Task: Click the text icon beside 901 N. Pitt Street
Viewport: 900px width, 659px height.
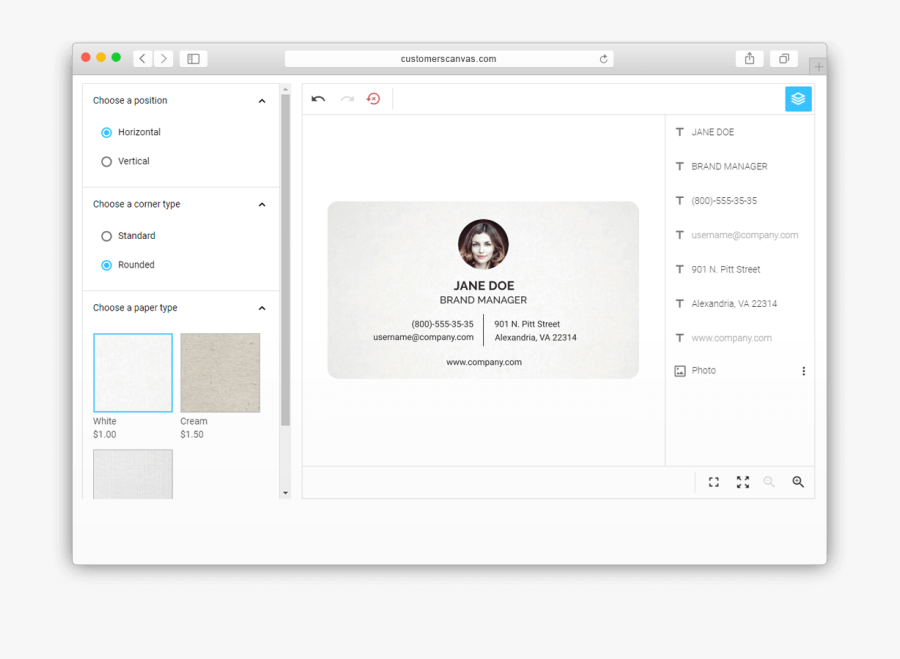Action: [680, 269]
